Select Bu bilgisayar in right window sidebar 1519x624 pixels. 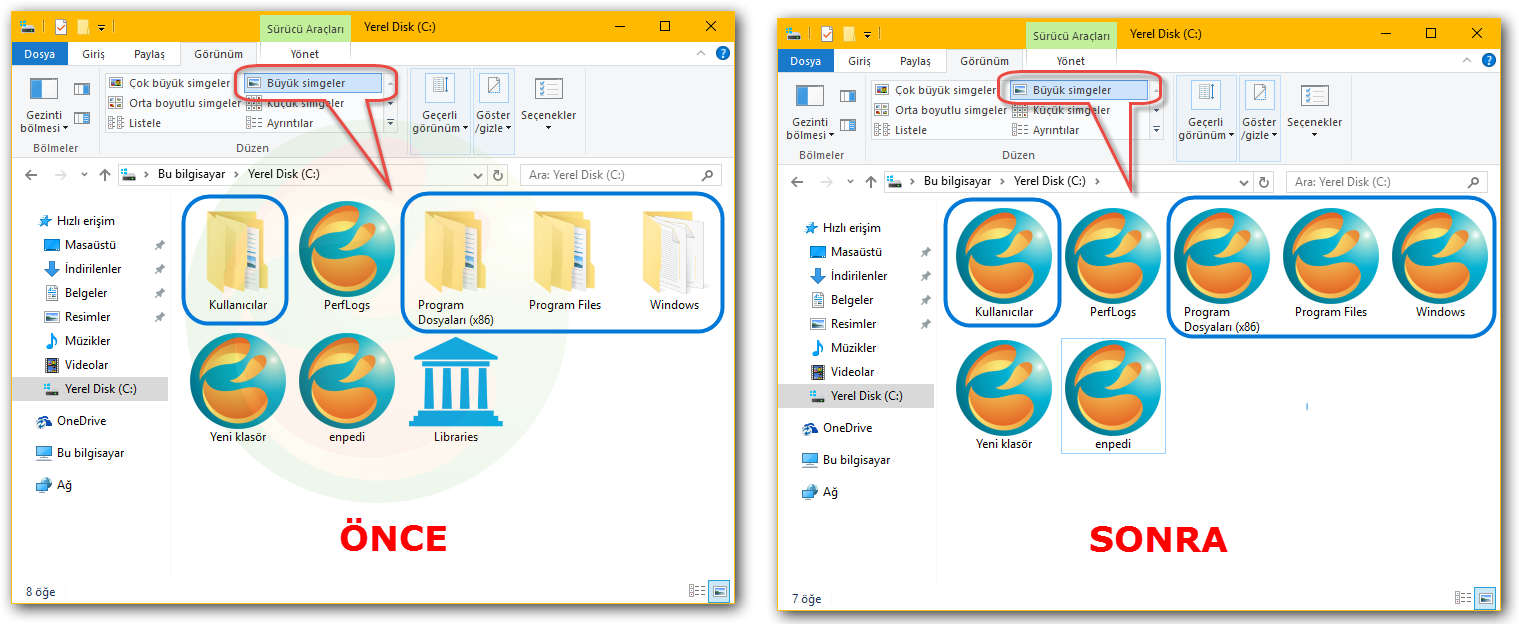846,460
